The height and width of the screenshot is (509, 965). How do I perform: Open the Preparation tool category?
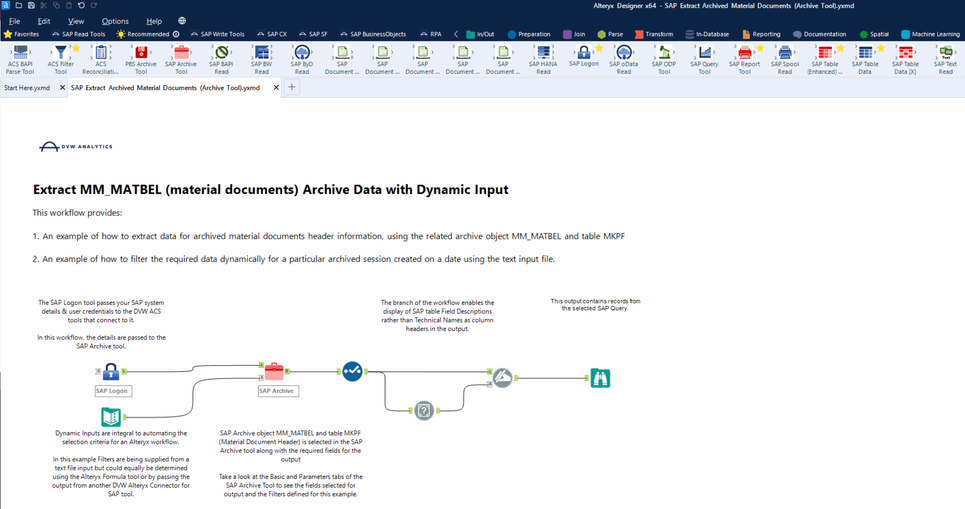click(529, 34)
